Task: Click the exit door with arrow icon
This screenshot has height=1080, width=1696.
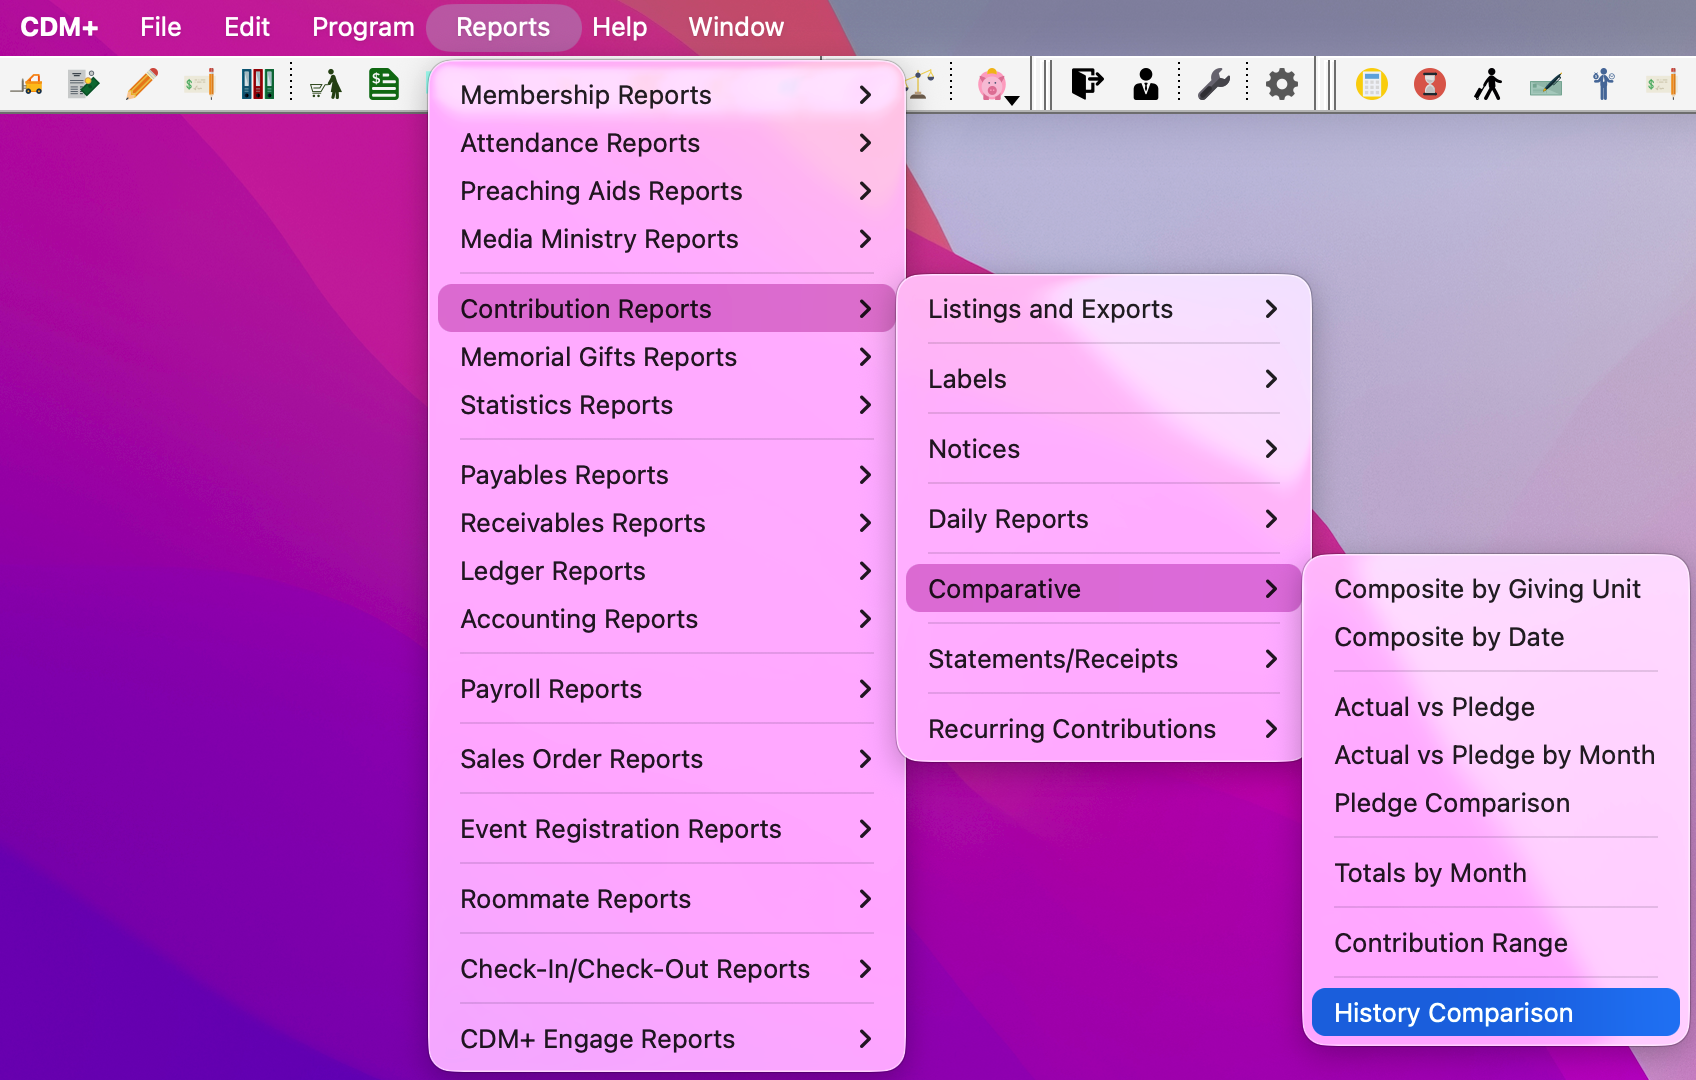Action: pyautogui.click(x=1087, y=84)
